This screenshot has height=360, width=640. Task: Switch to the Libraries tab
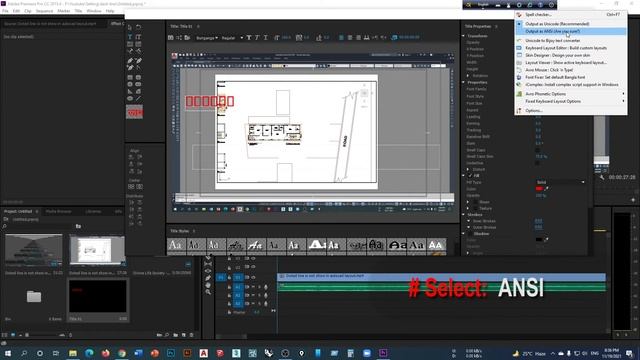93,211
